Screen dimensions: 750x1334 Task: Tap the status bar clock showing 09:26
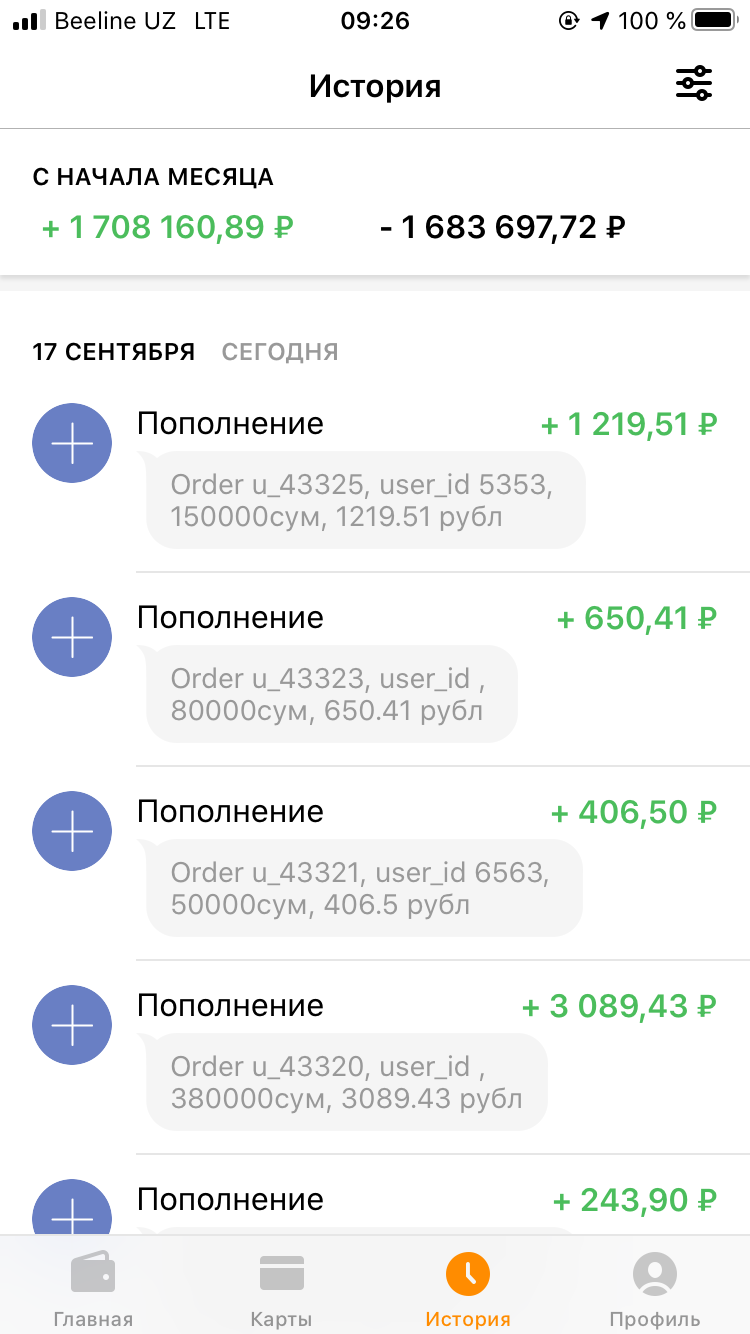[375, 21]
